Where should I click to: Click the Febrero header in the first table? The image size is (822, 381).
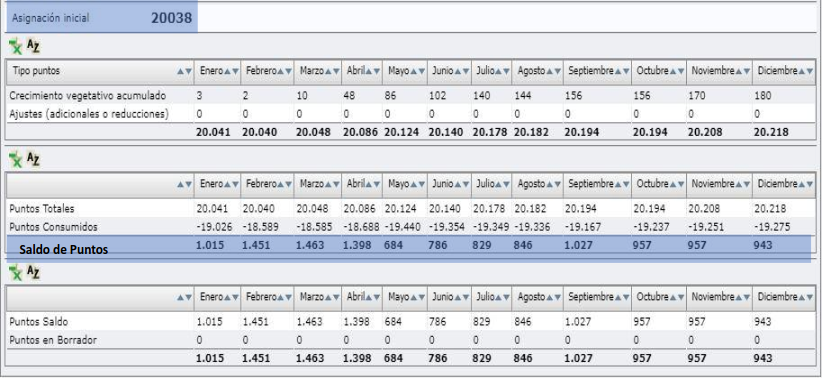pyautogui.click(x=261, y=71)
